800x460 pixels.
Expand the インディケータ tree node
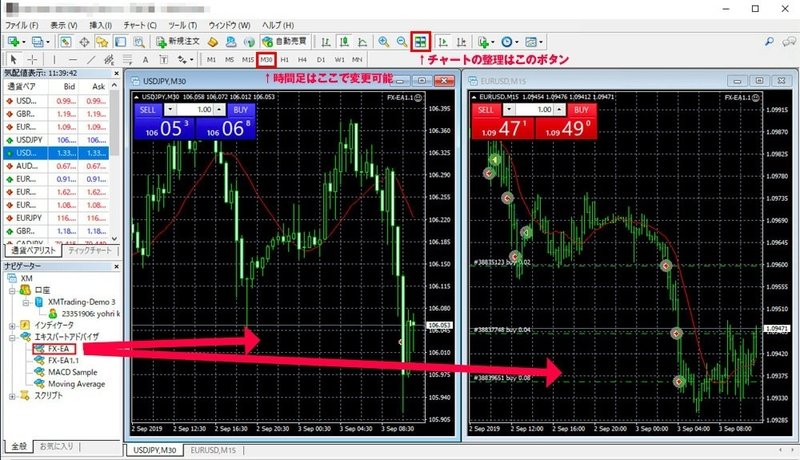pyautogui.click(x=12, y=325)
